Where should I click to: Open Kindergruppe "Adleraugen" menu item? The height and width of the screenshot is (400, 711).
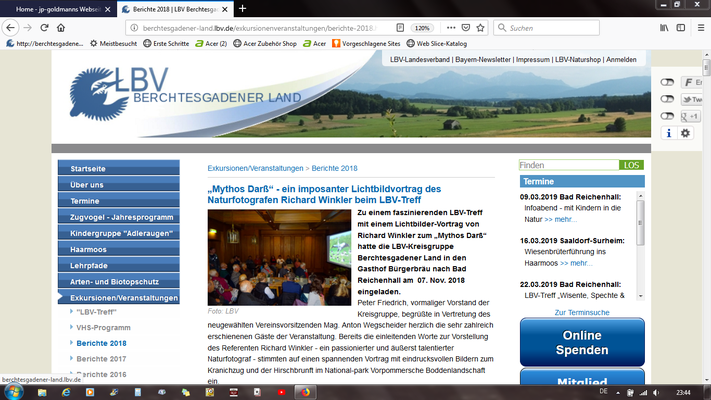119,233
